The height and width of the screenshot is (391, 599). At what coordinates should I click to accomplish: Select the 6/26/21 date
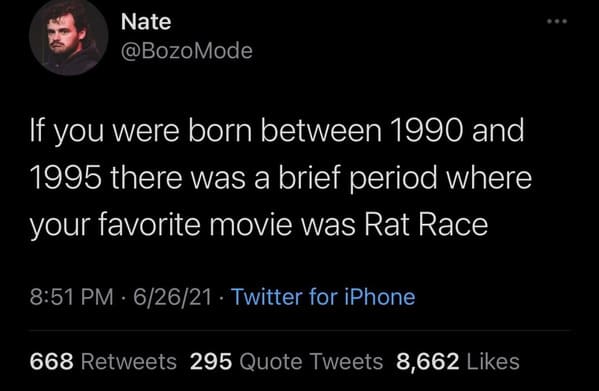(x=172, y=297)
